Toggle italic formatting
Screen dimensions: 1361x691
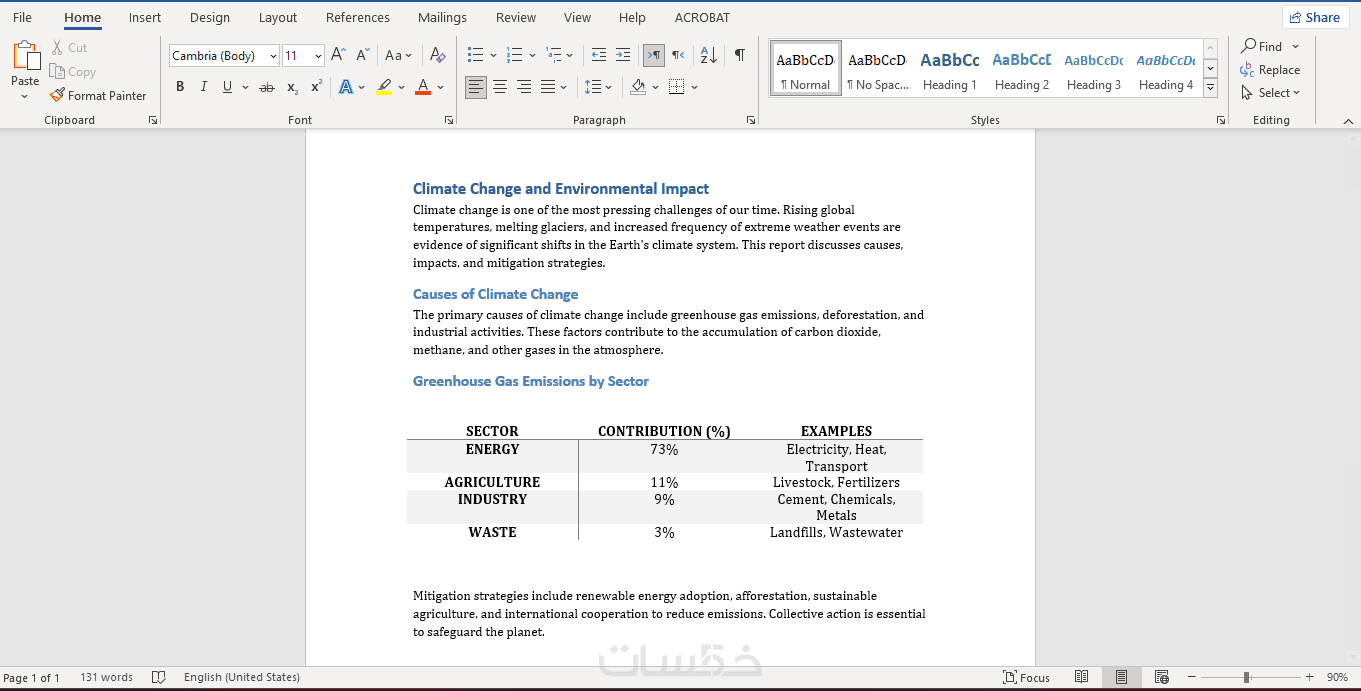(204, 88)
